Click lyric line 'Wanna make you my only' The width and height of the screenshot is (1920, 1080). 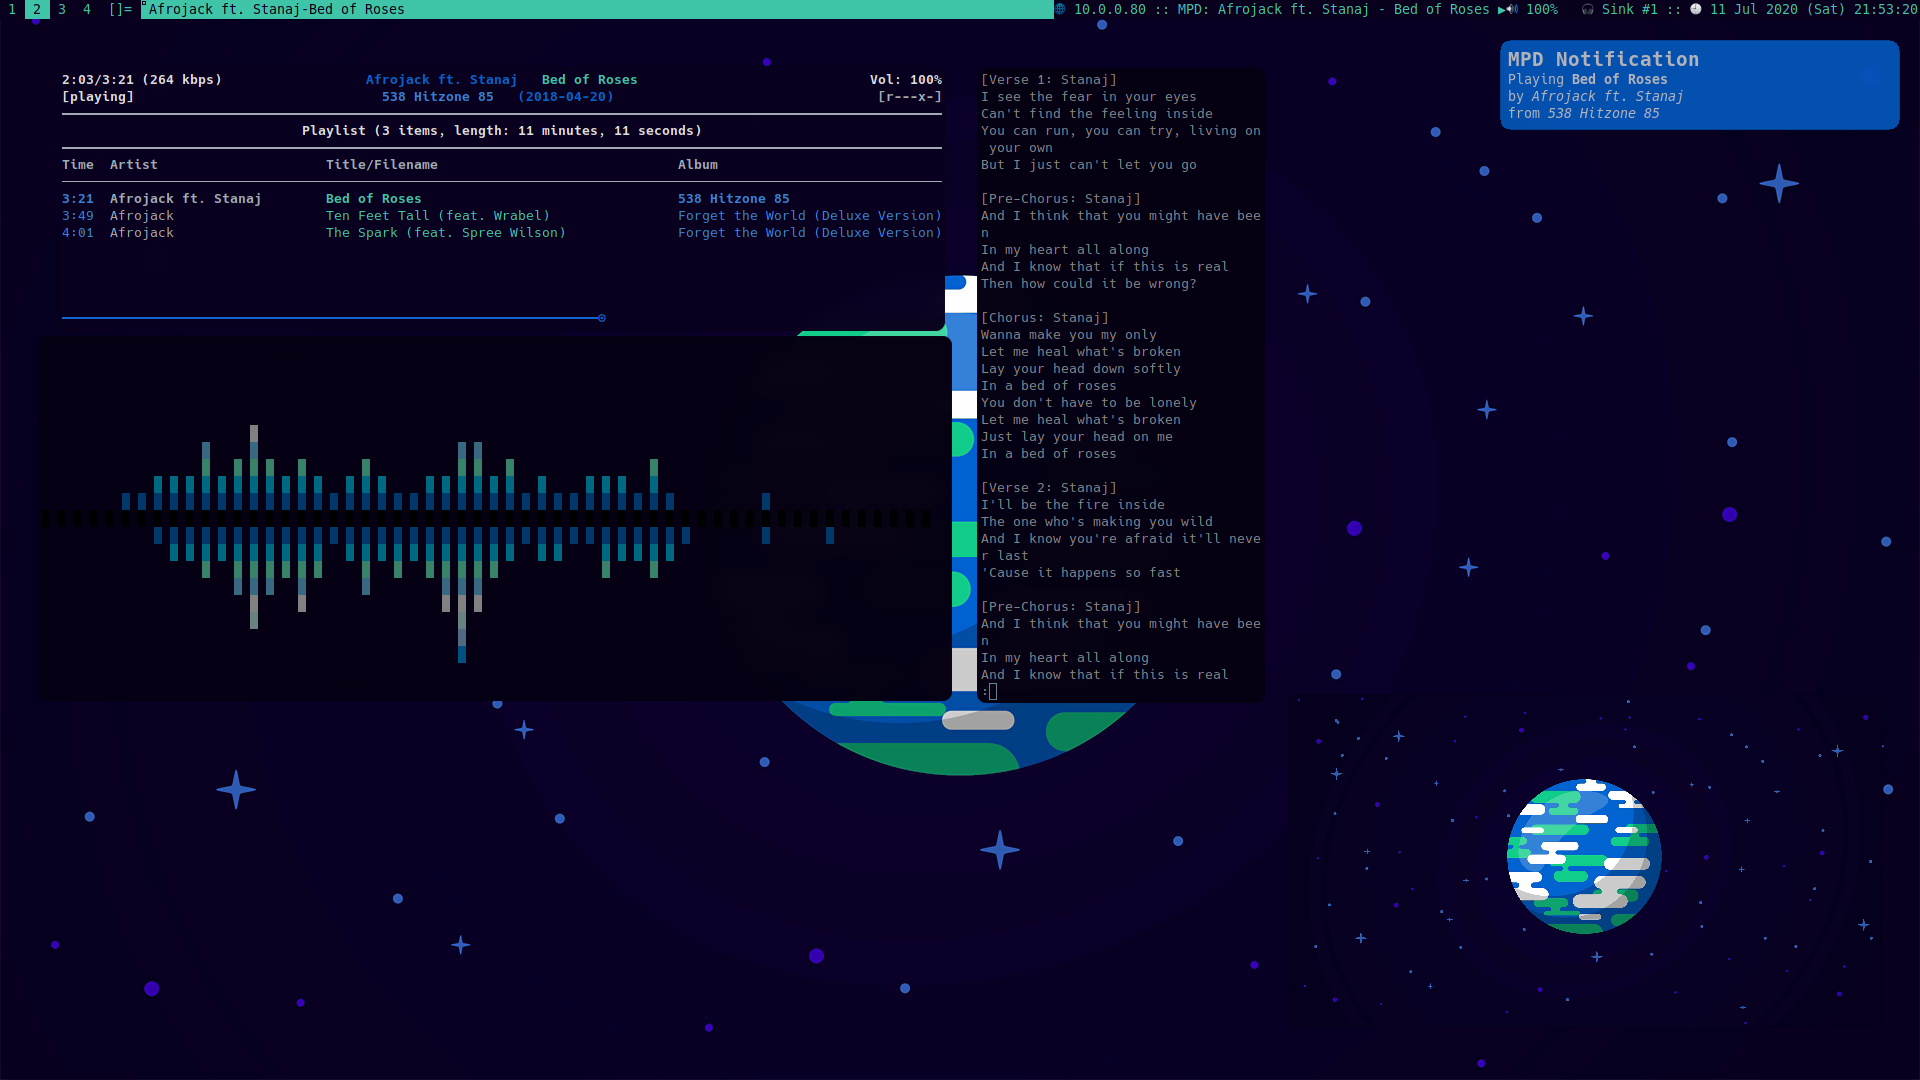1069,334
